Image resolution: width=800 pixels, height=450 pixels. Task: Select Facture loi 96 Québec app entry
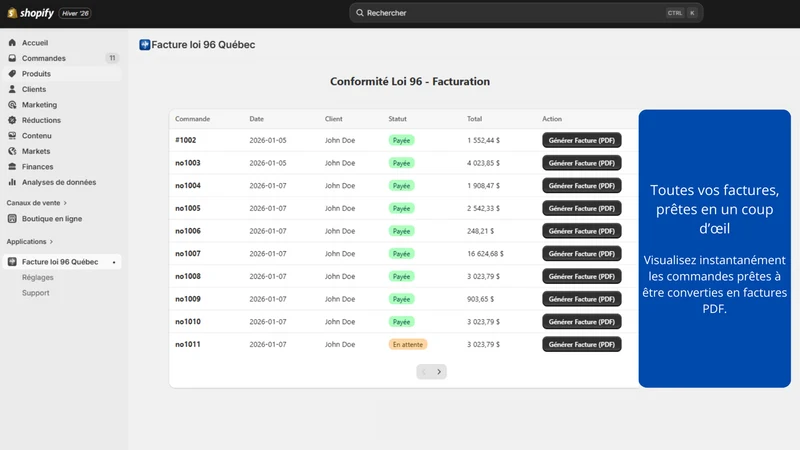tap(61, 262)
